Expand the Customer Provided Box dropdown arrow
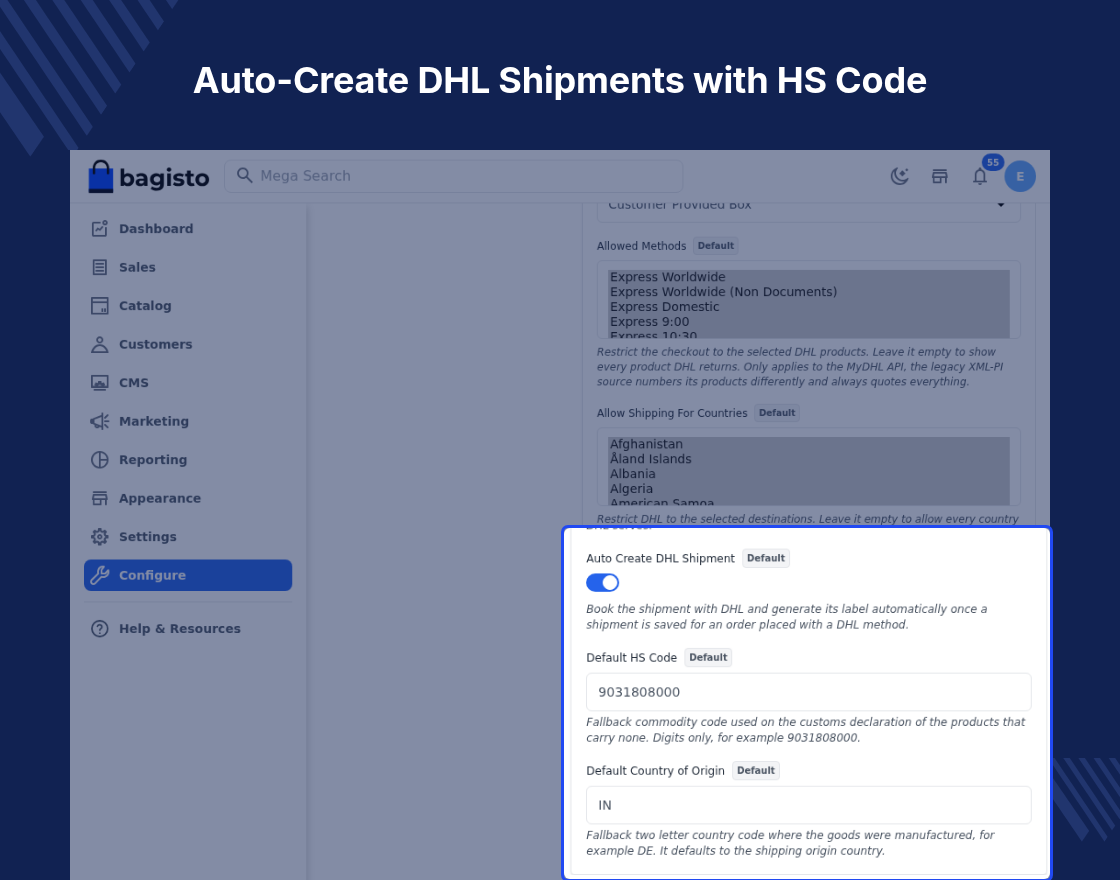The image size is (1120, 880). [x=1001, y=206]
